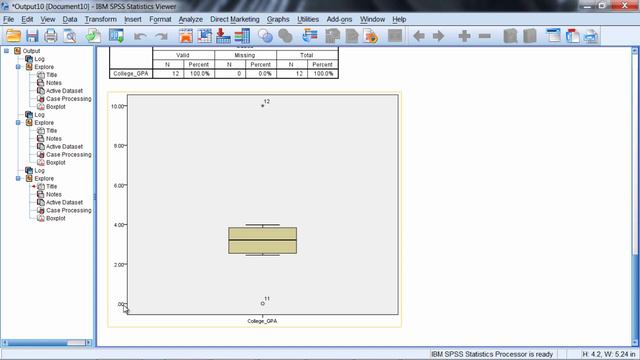Click the Insert Title icon

pyautogui.click(x=573, y=36)
